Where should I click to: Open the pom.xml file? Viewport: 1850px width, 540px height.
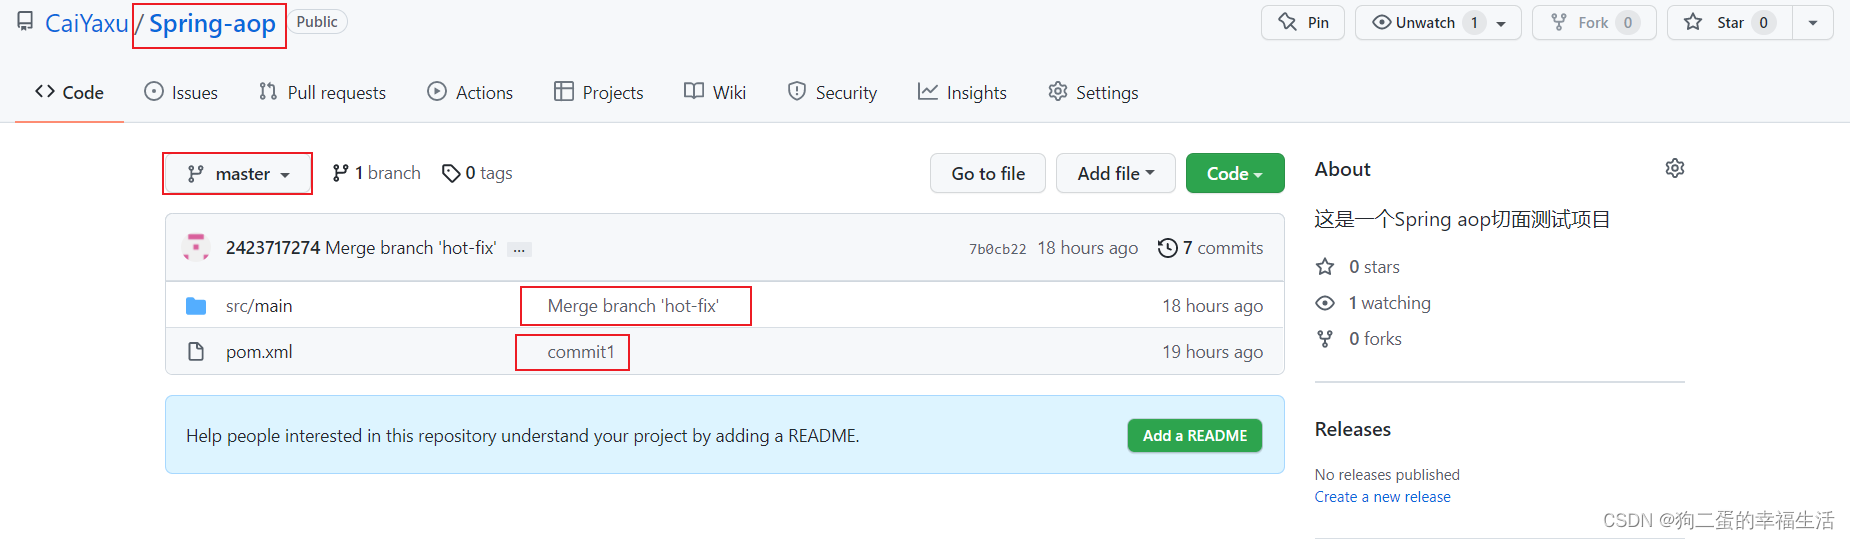tap(259, 352)
